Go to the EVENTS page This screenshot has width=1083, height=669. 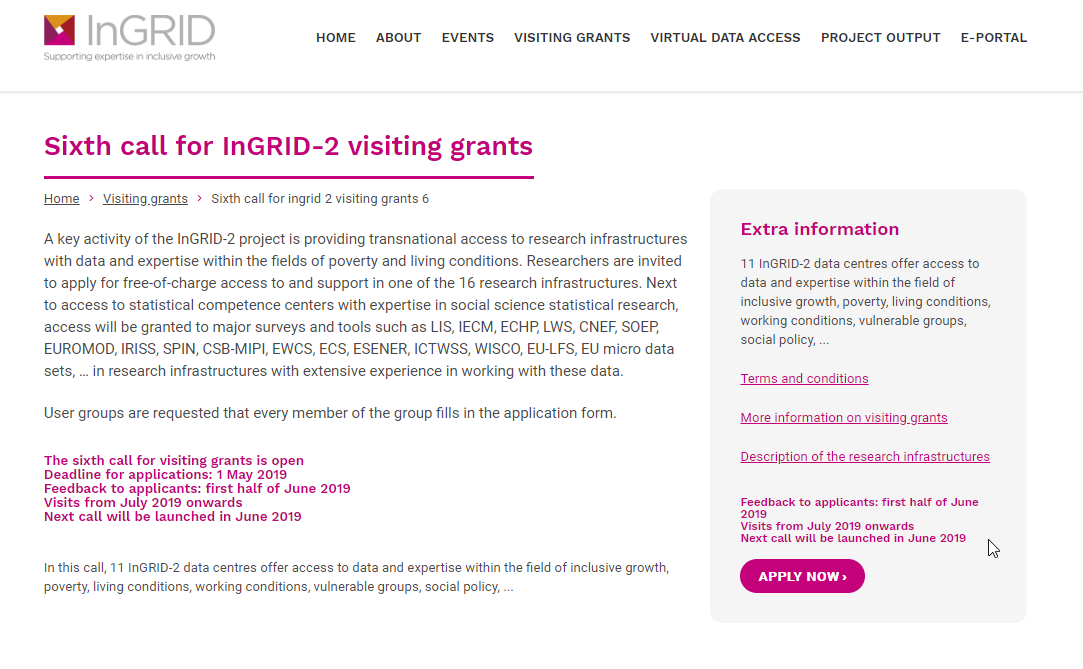pyautogui.click(x=468, y=38)
